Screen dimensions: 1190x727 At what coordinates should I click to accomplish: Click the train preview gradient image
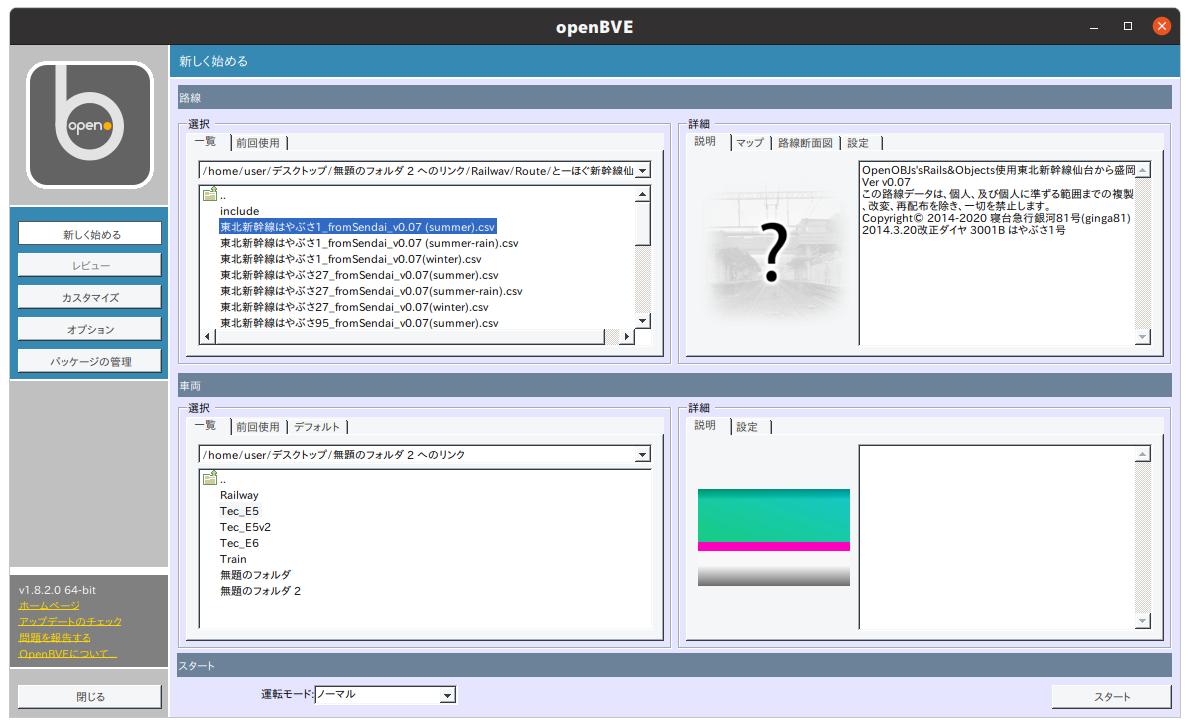773,537
